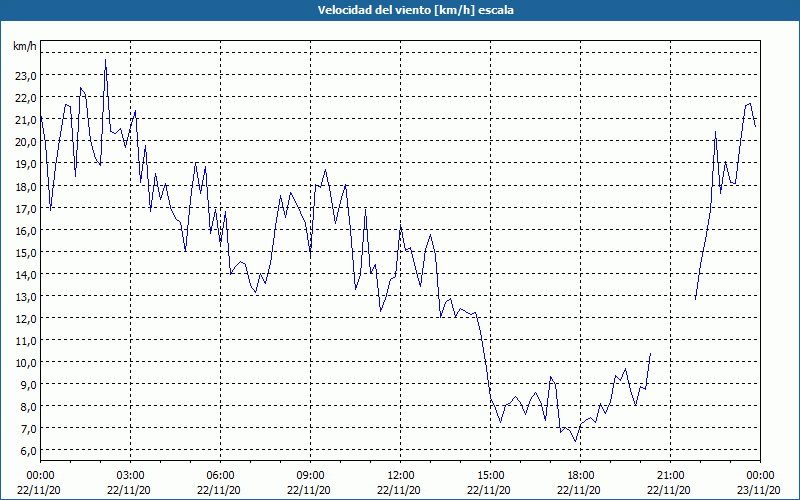800x500 pixels.
Task: Click the '20,0' y-axis value
Action: tap(26, 142)
